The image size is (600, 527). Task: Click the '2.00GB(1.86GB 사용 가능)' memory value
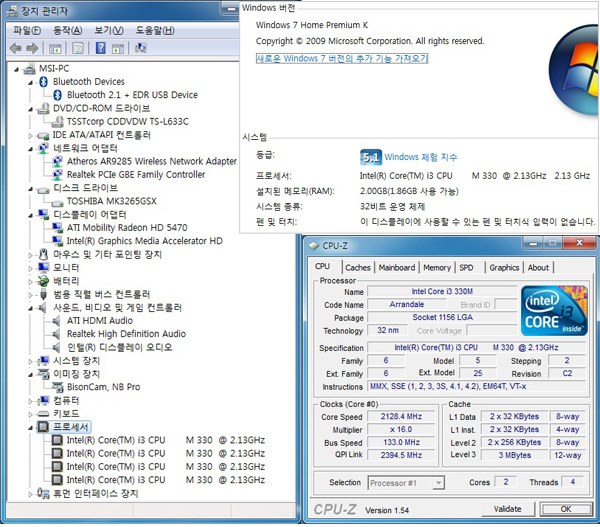409,191
